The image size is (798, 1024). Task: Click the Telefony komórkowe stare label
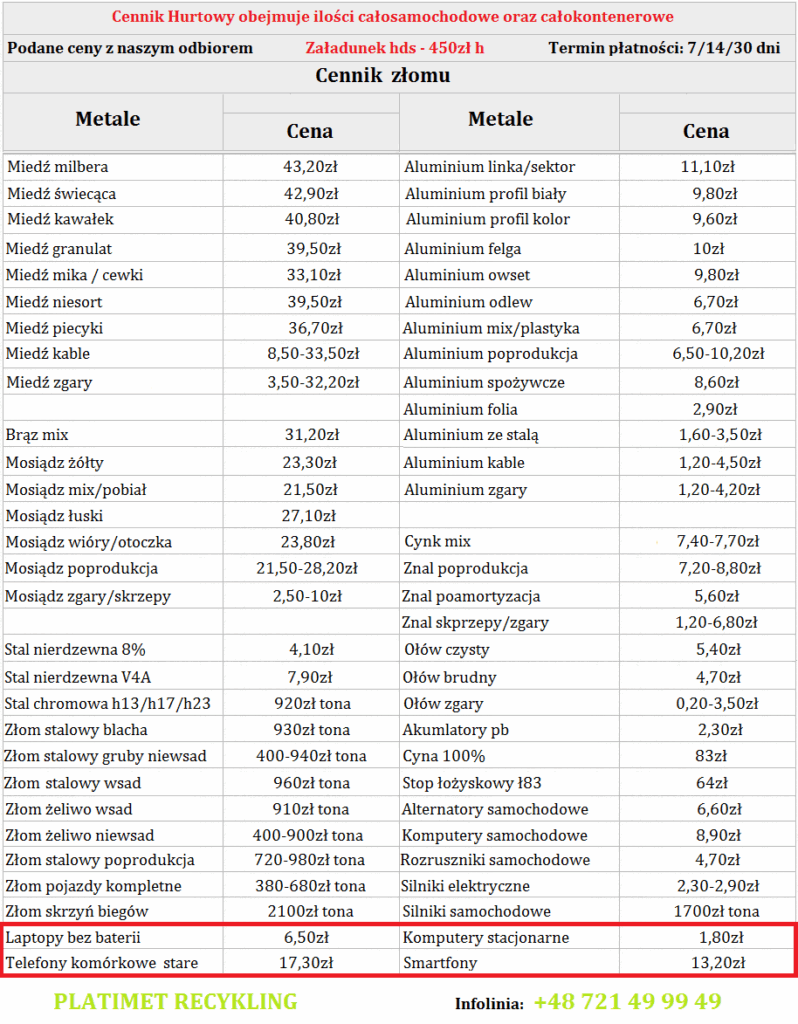[x=102, y=962]
